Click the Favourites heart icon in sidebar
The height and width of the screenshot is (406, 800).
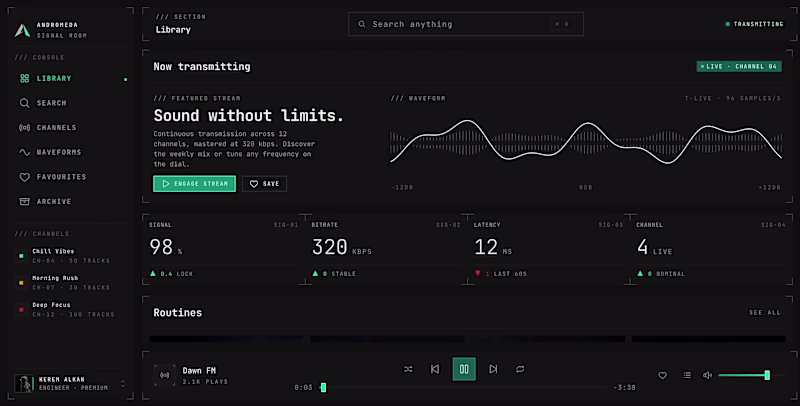[x=24, y=177]
